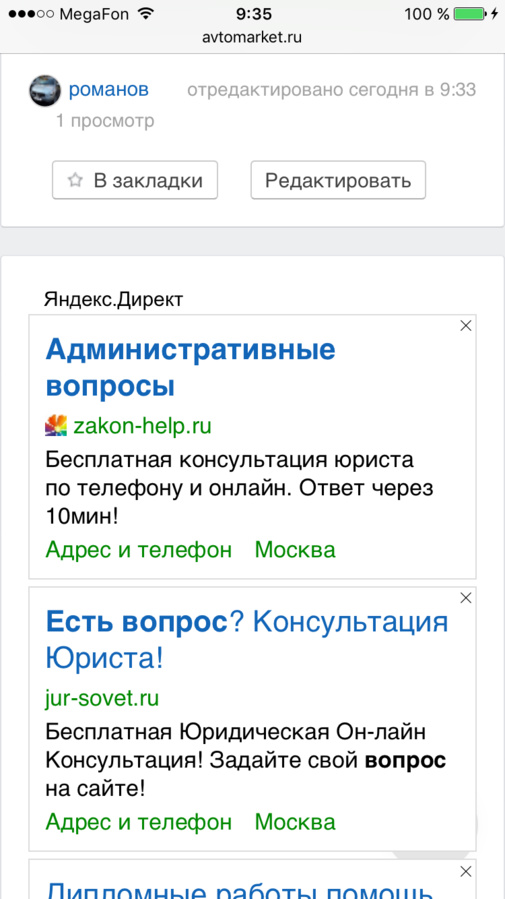505x899 pixels.
Task: Open Адрес и телефон in second ad
Action: click(139, 822)
